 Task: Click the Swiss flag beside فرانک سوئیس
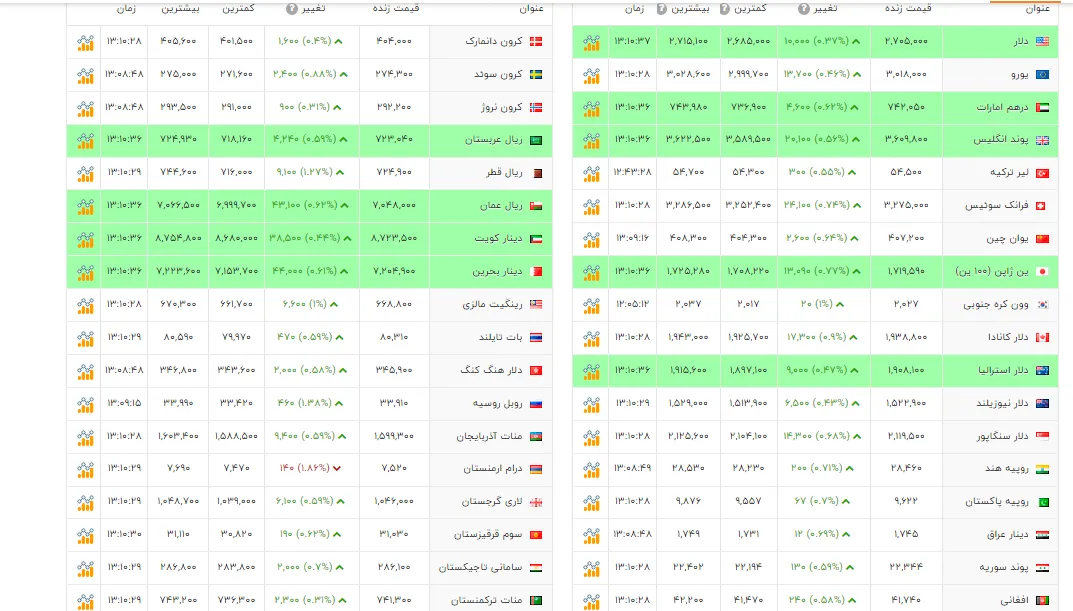click(1041, 206)
